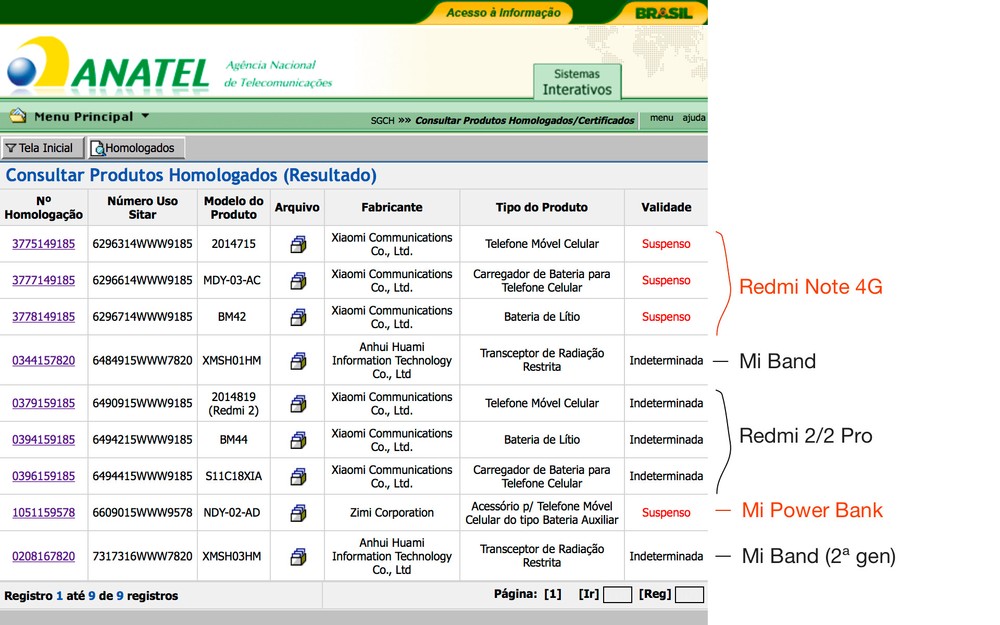Click Suspenso status in NDY-02-AD row
The width and height of the screenshot is (1000, 625).
(666, 513)
